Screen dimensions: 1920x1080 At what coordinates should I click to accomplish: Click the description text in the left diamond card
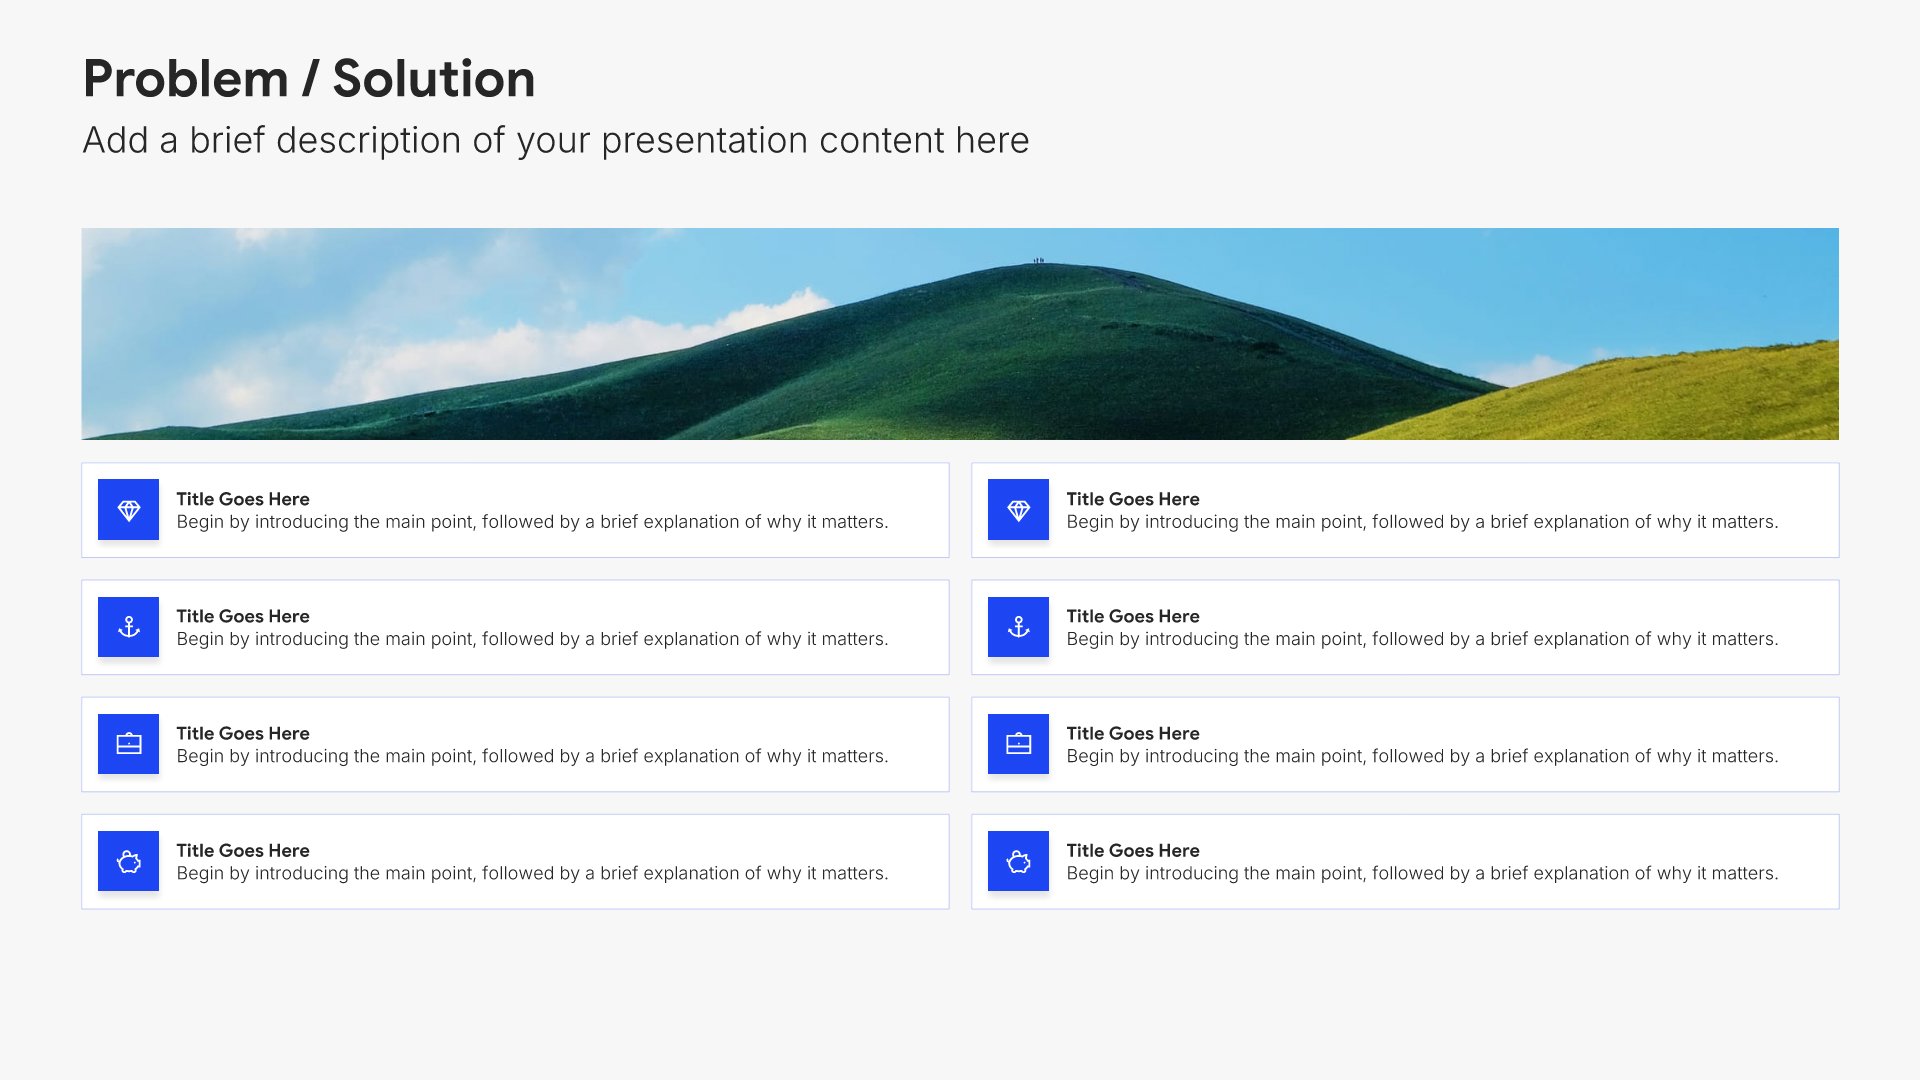pos(532,522)
